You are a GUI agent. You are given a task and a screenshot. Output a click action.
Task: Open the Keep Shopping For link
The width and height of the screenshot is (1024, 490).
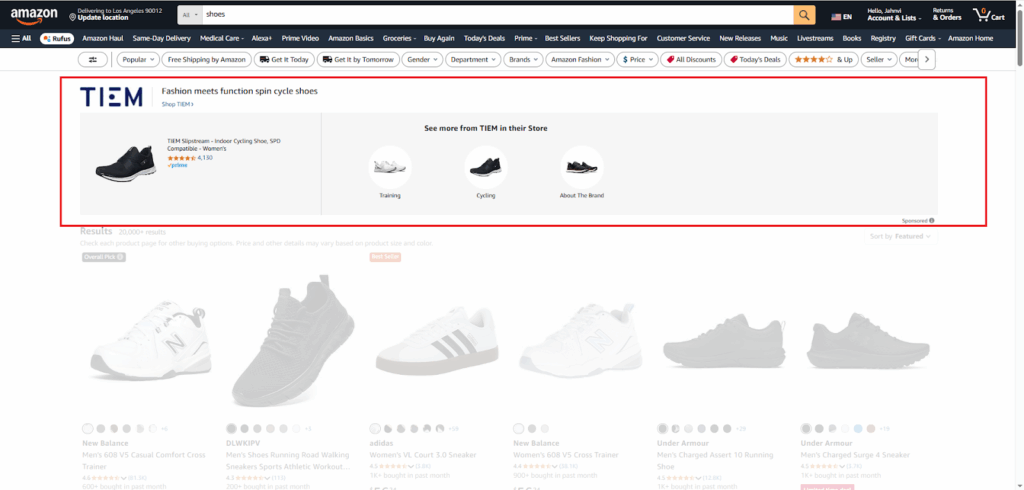[x=618, y=39]
